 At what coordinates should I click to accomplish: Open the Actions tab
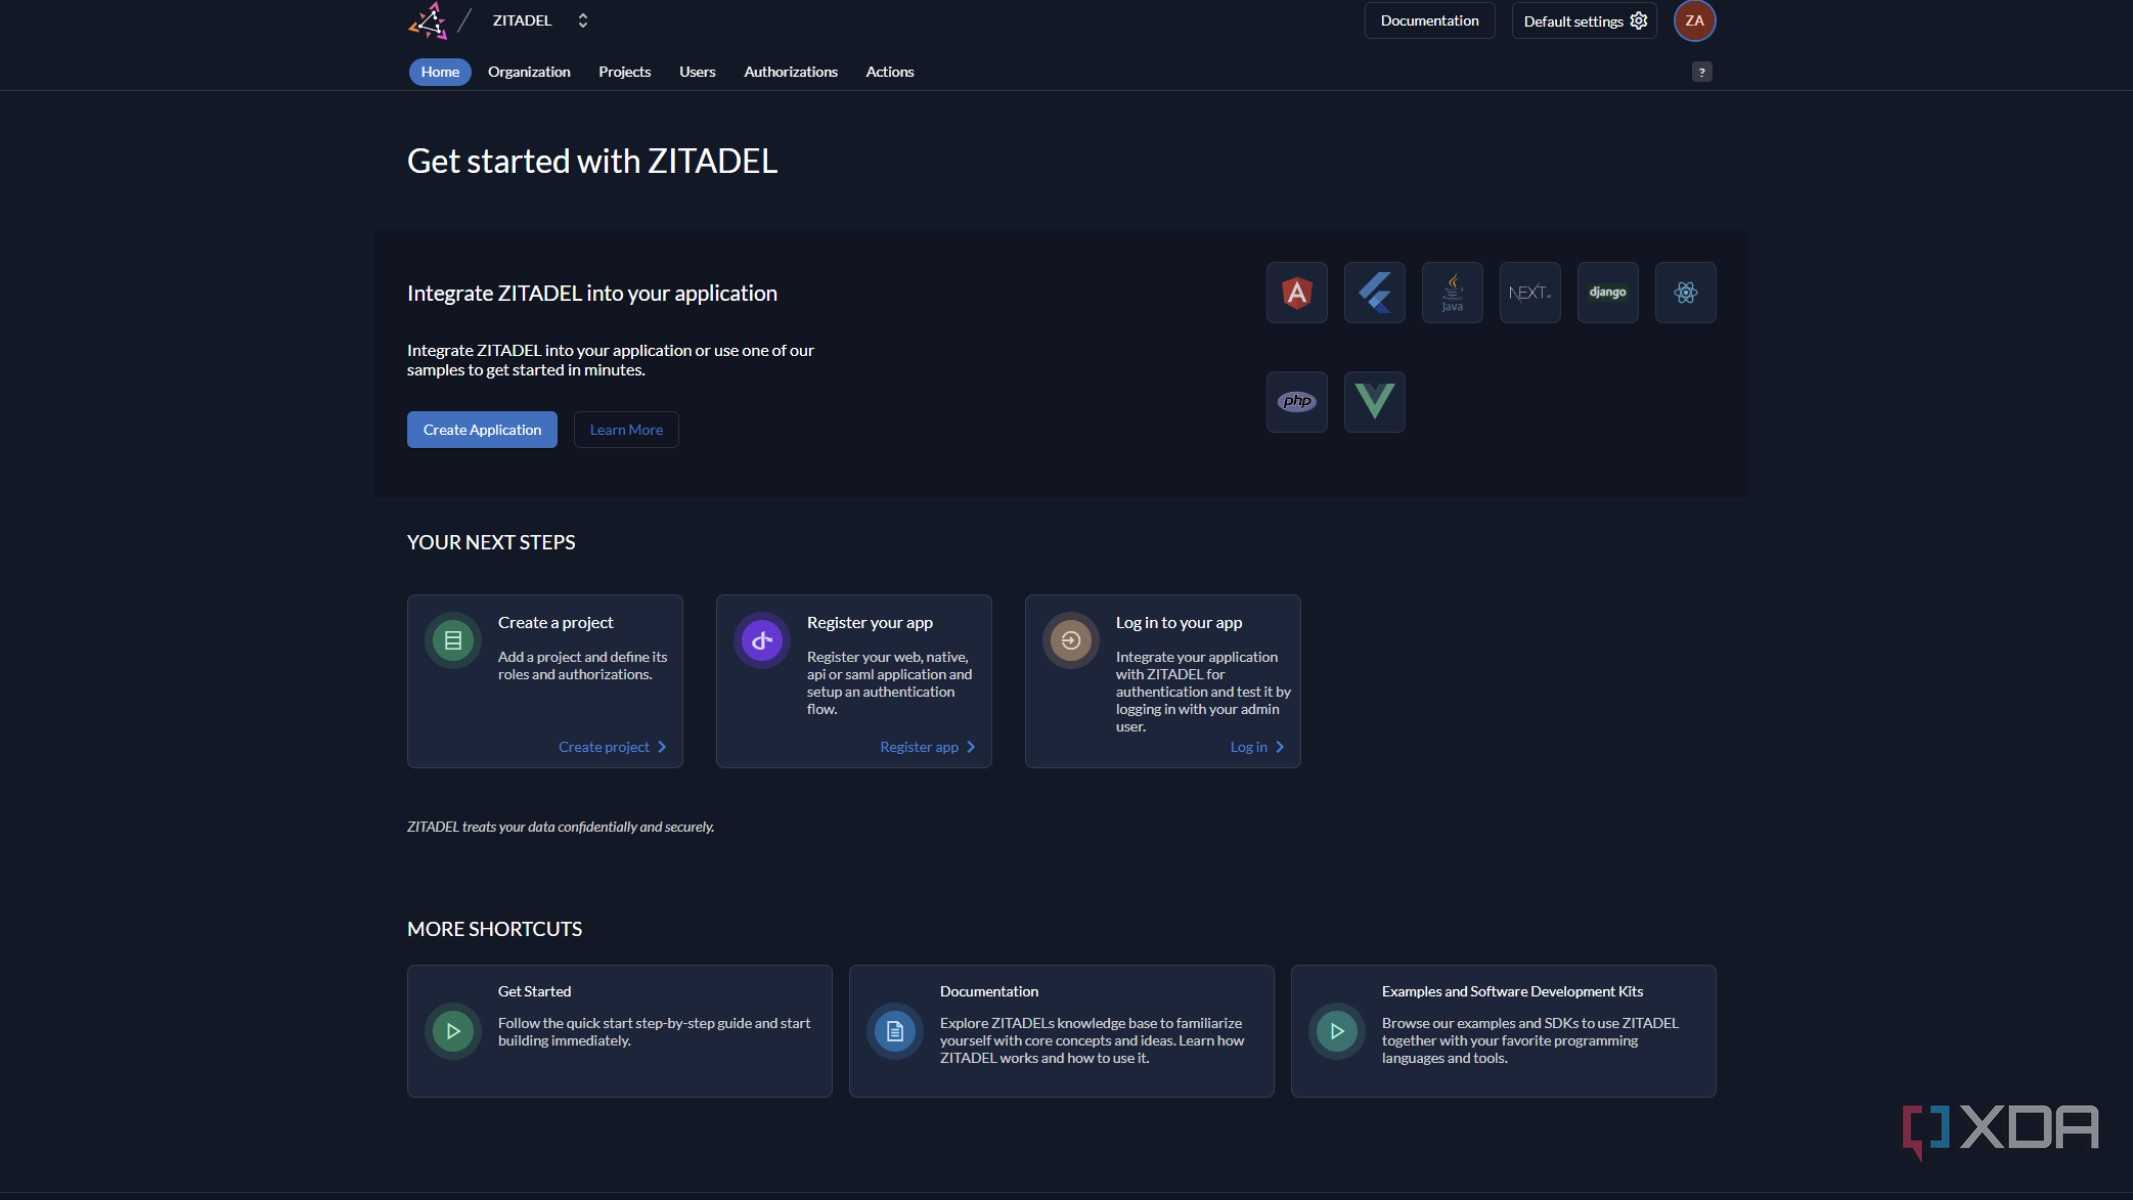[889, 72]
